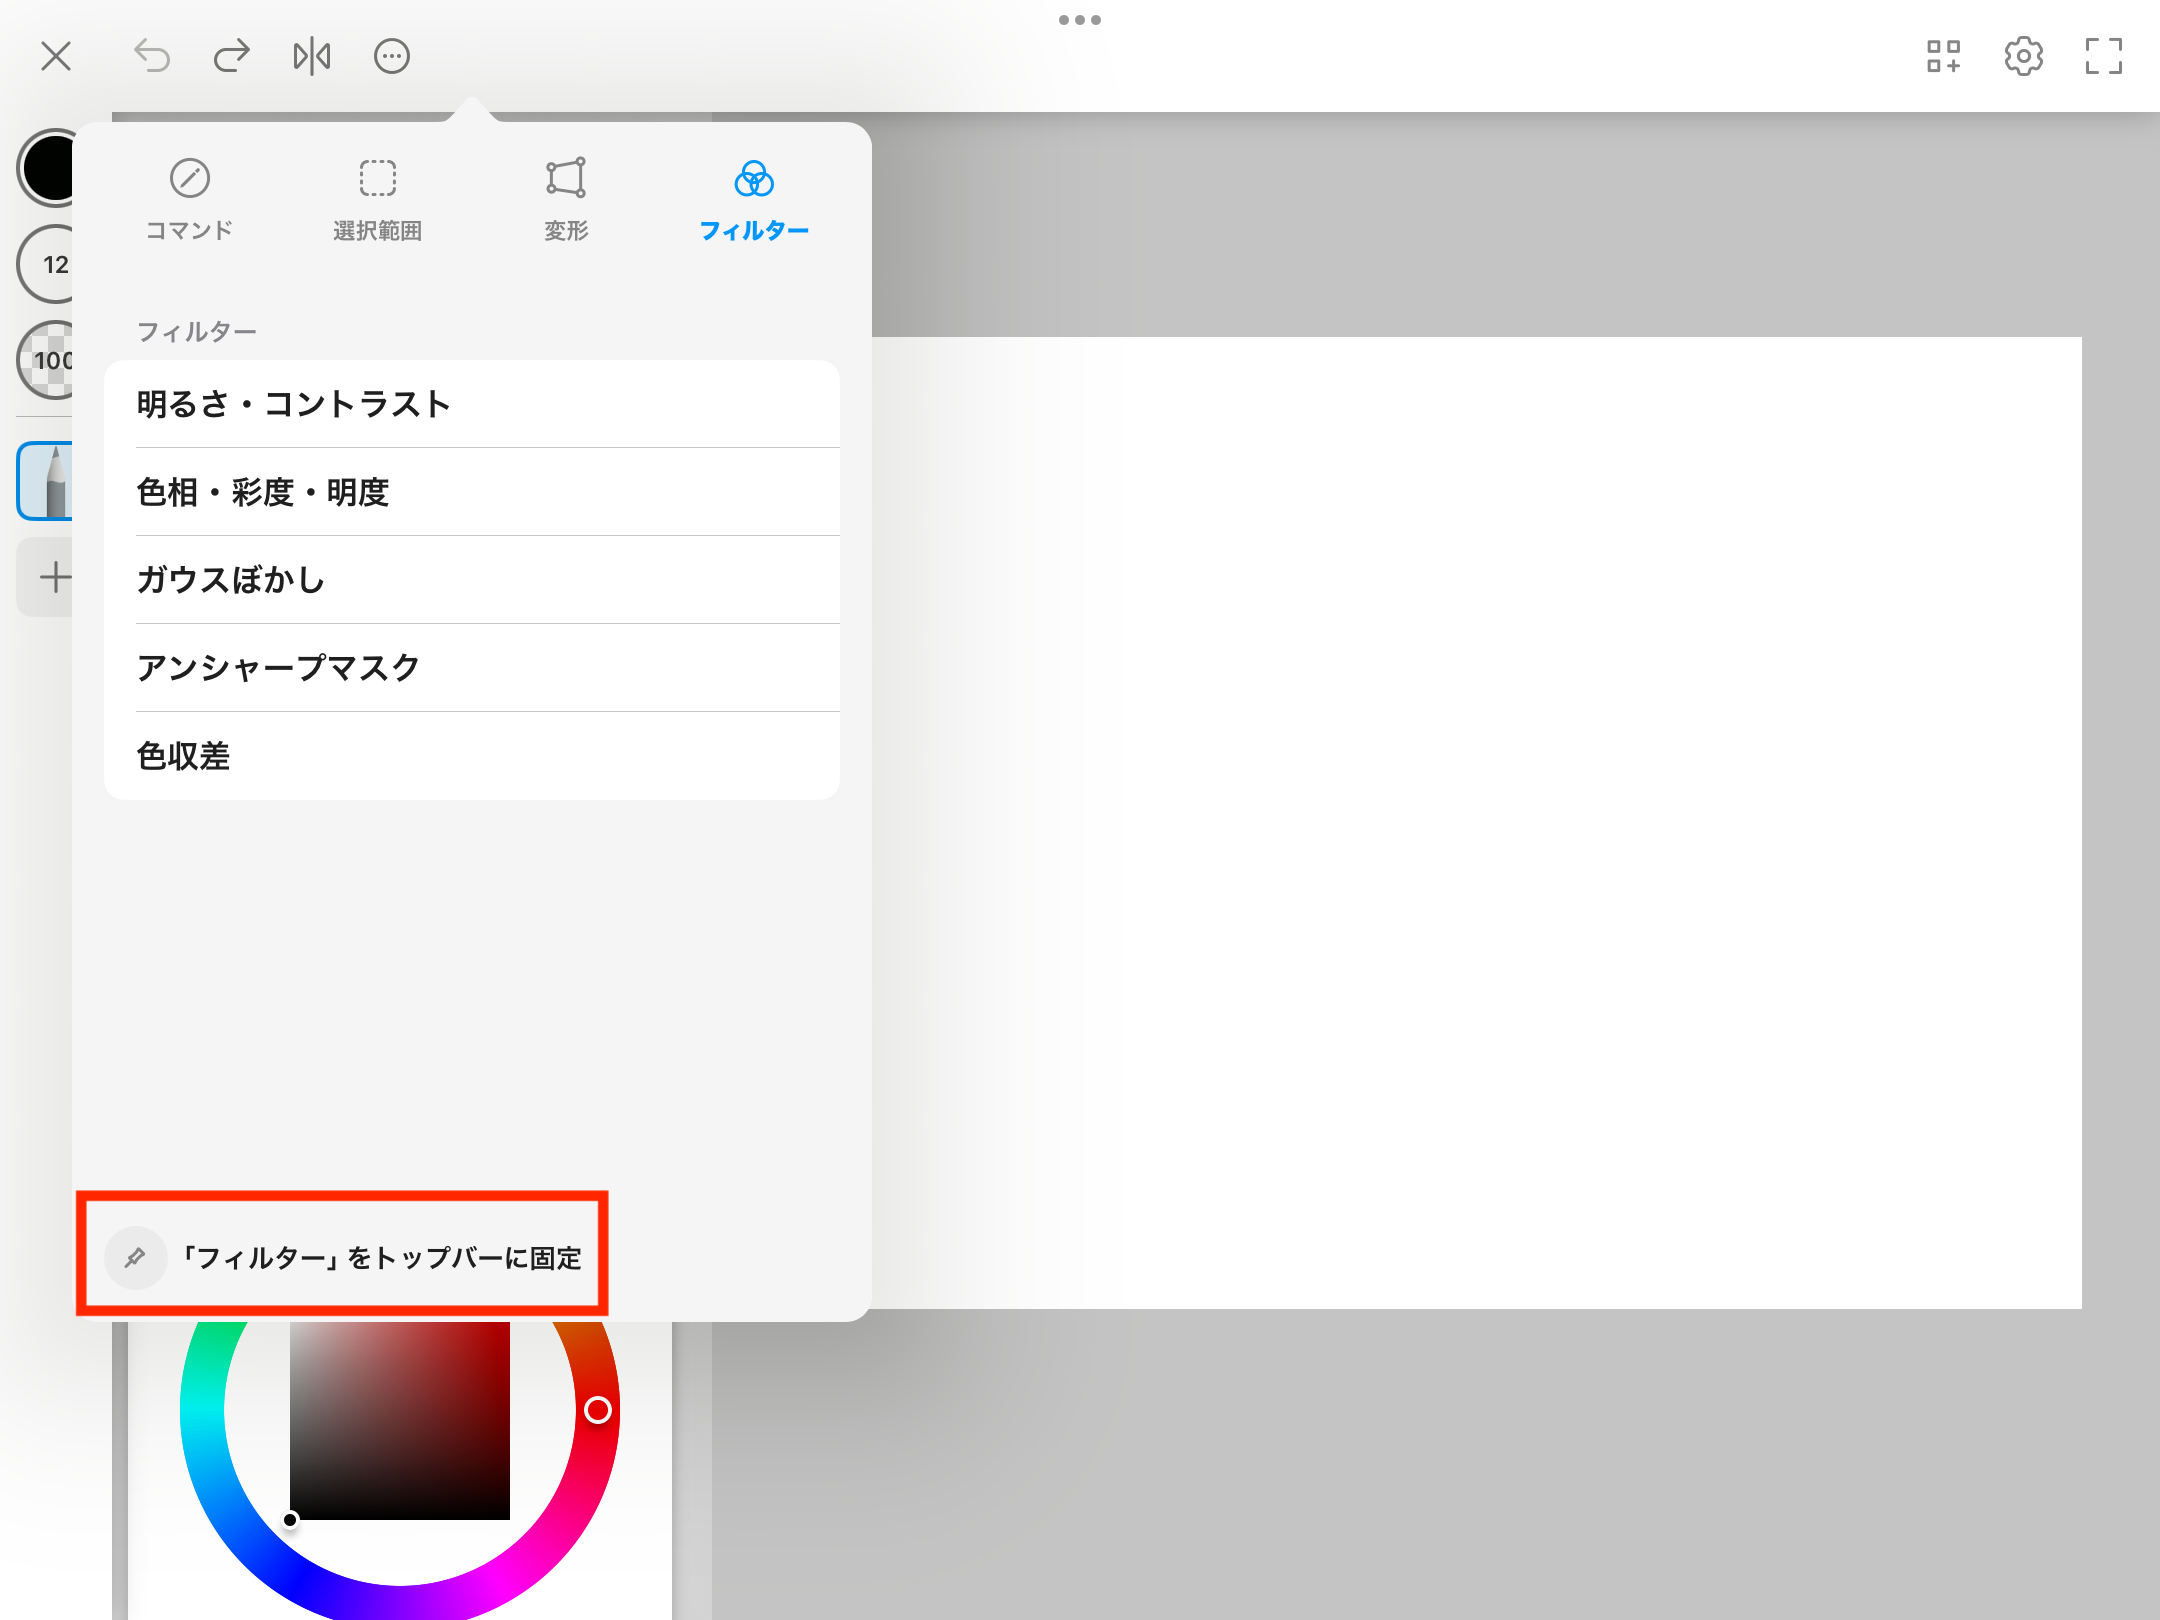Open the settings gear

click(2023, 56)
